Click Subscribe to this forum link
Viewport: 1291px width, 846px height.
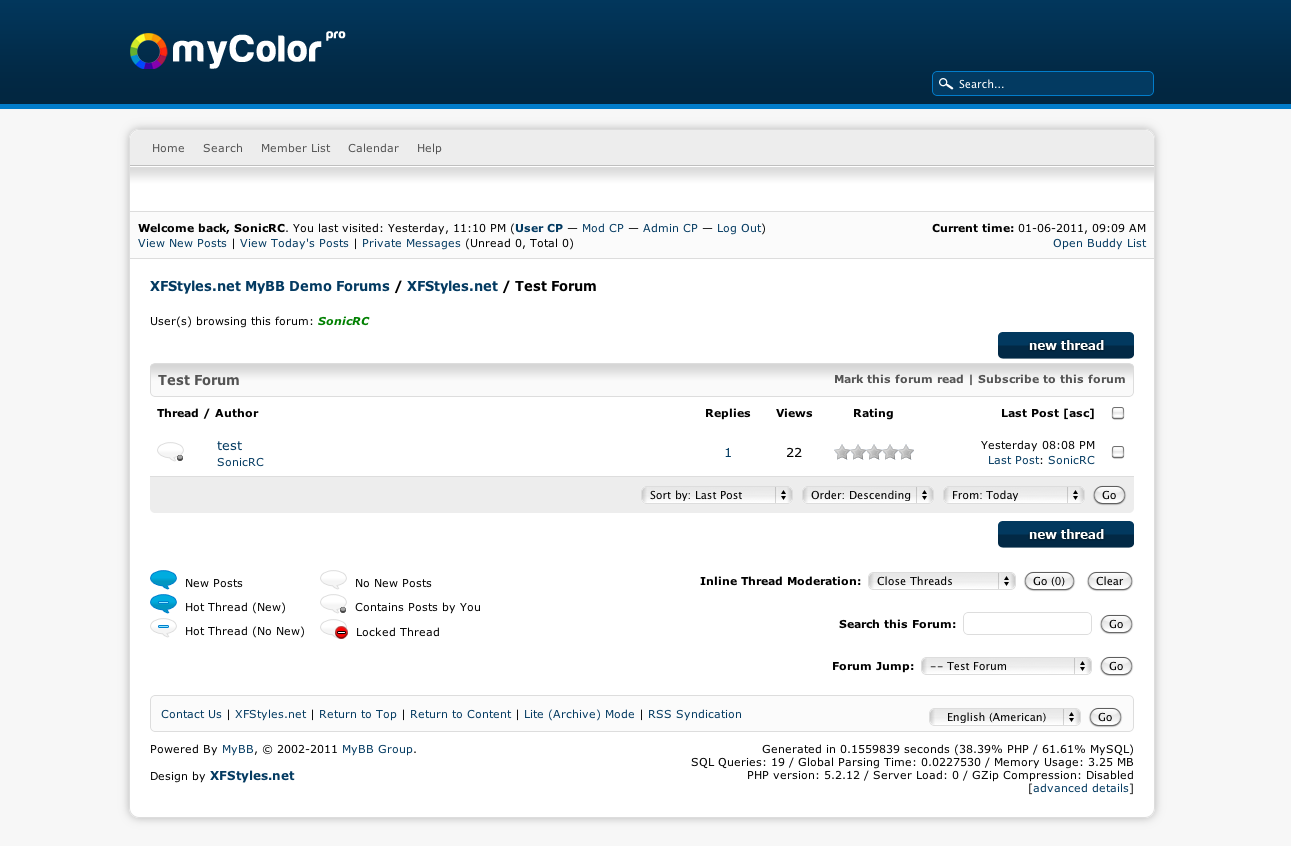pyautogui.click(x=1051, y=379)
